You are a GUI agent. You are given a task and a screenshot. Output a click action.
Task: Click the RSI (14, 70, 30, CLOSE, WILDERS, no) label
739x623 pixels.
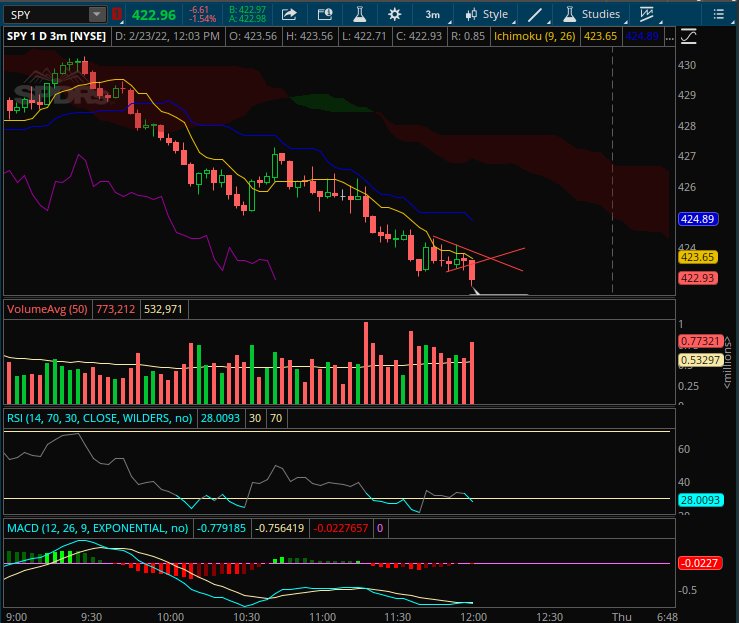pyautogui.click(x=99, y=418)
